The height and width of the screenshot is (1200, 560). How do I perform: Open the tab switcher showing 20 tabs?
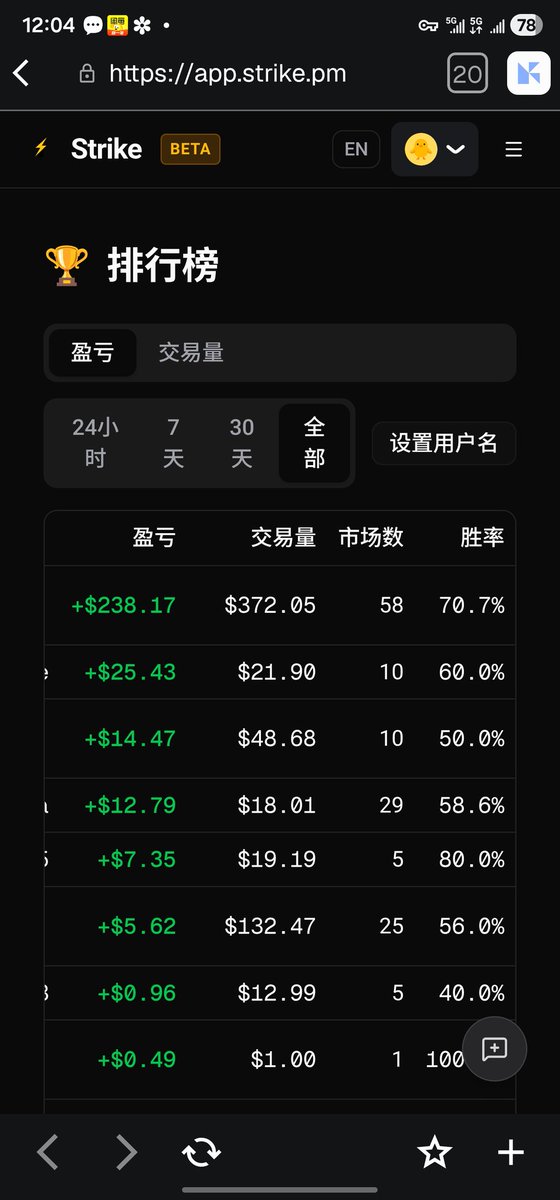click(467, 73)
